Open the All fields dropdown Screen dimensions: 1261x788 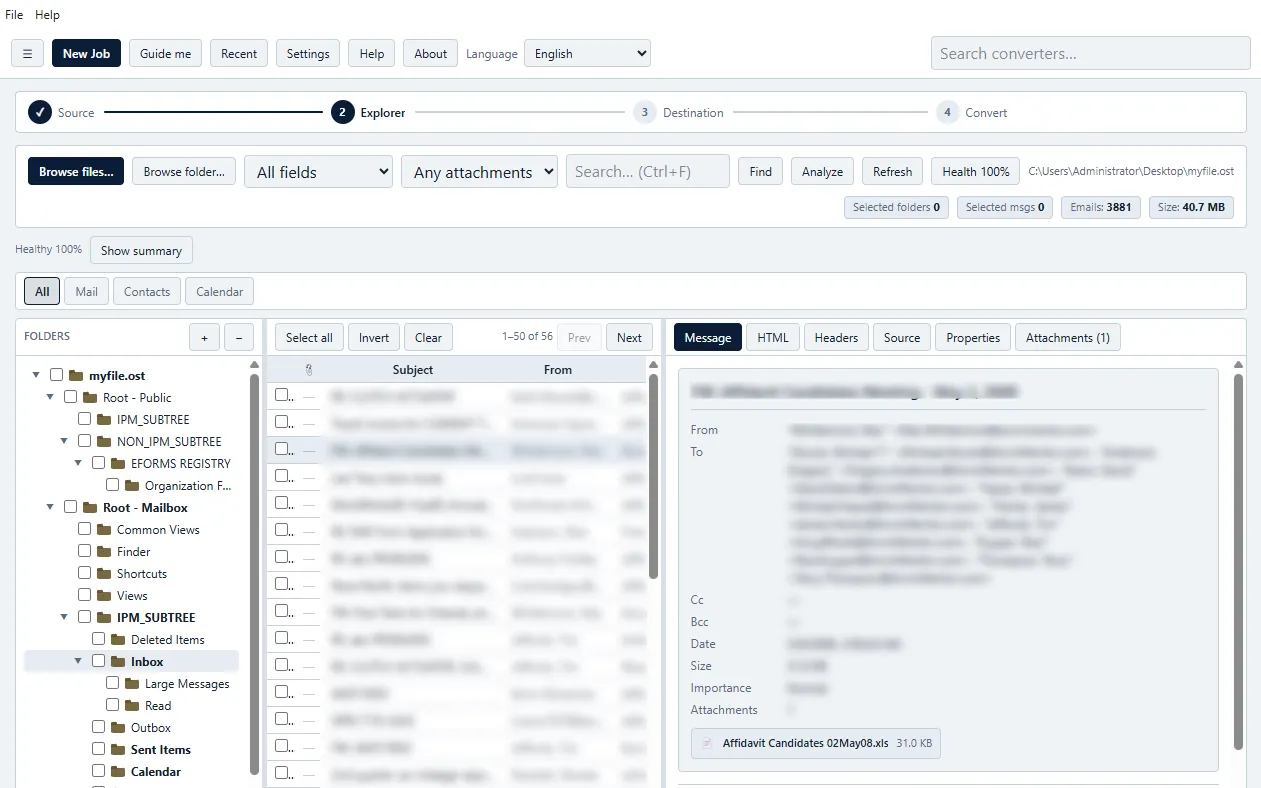[319, 171]
